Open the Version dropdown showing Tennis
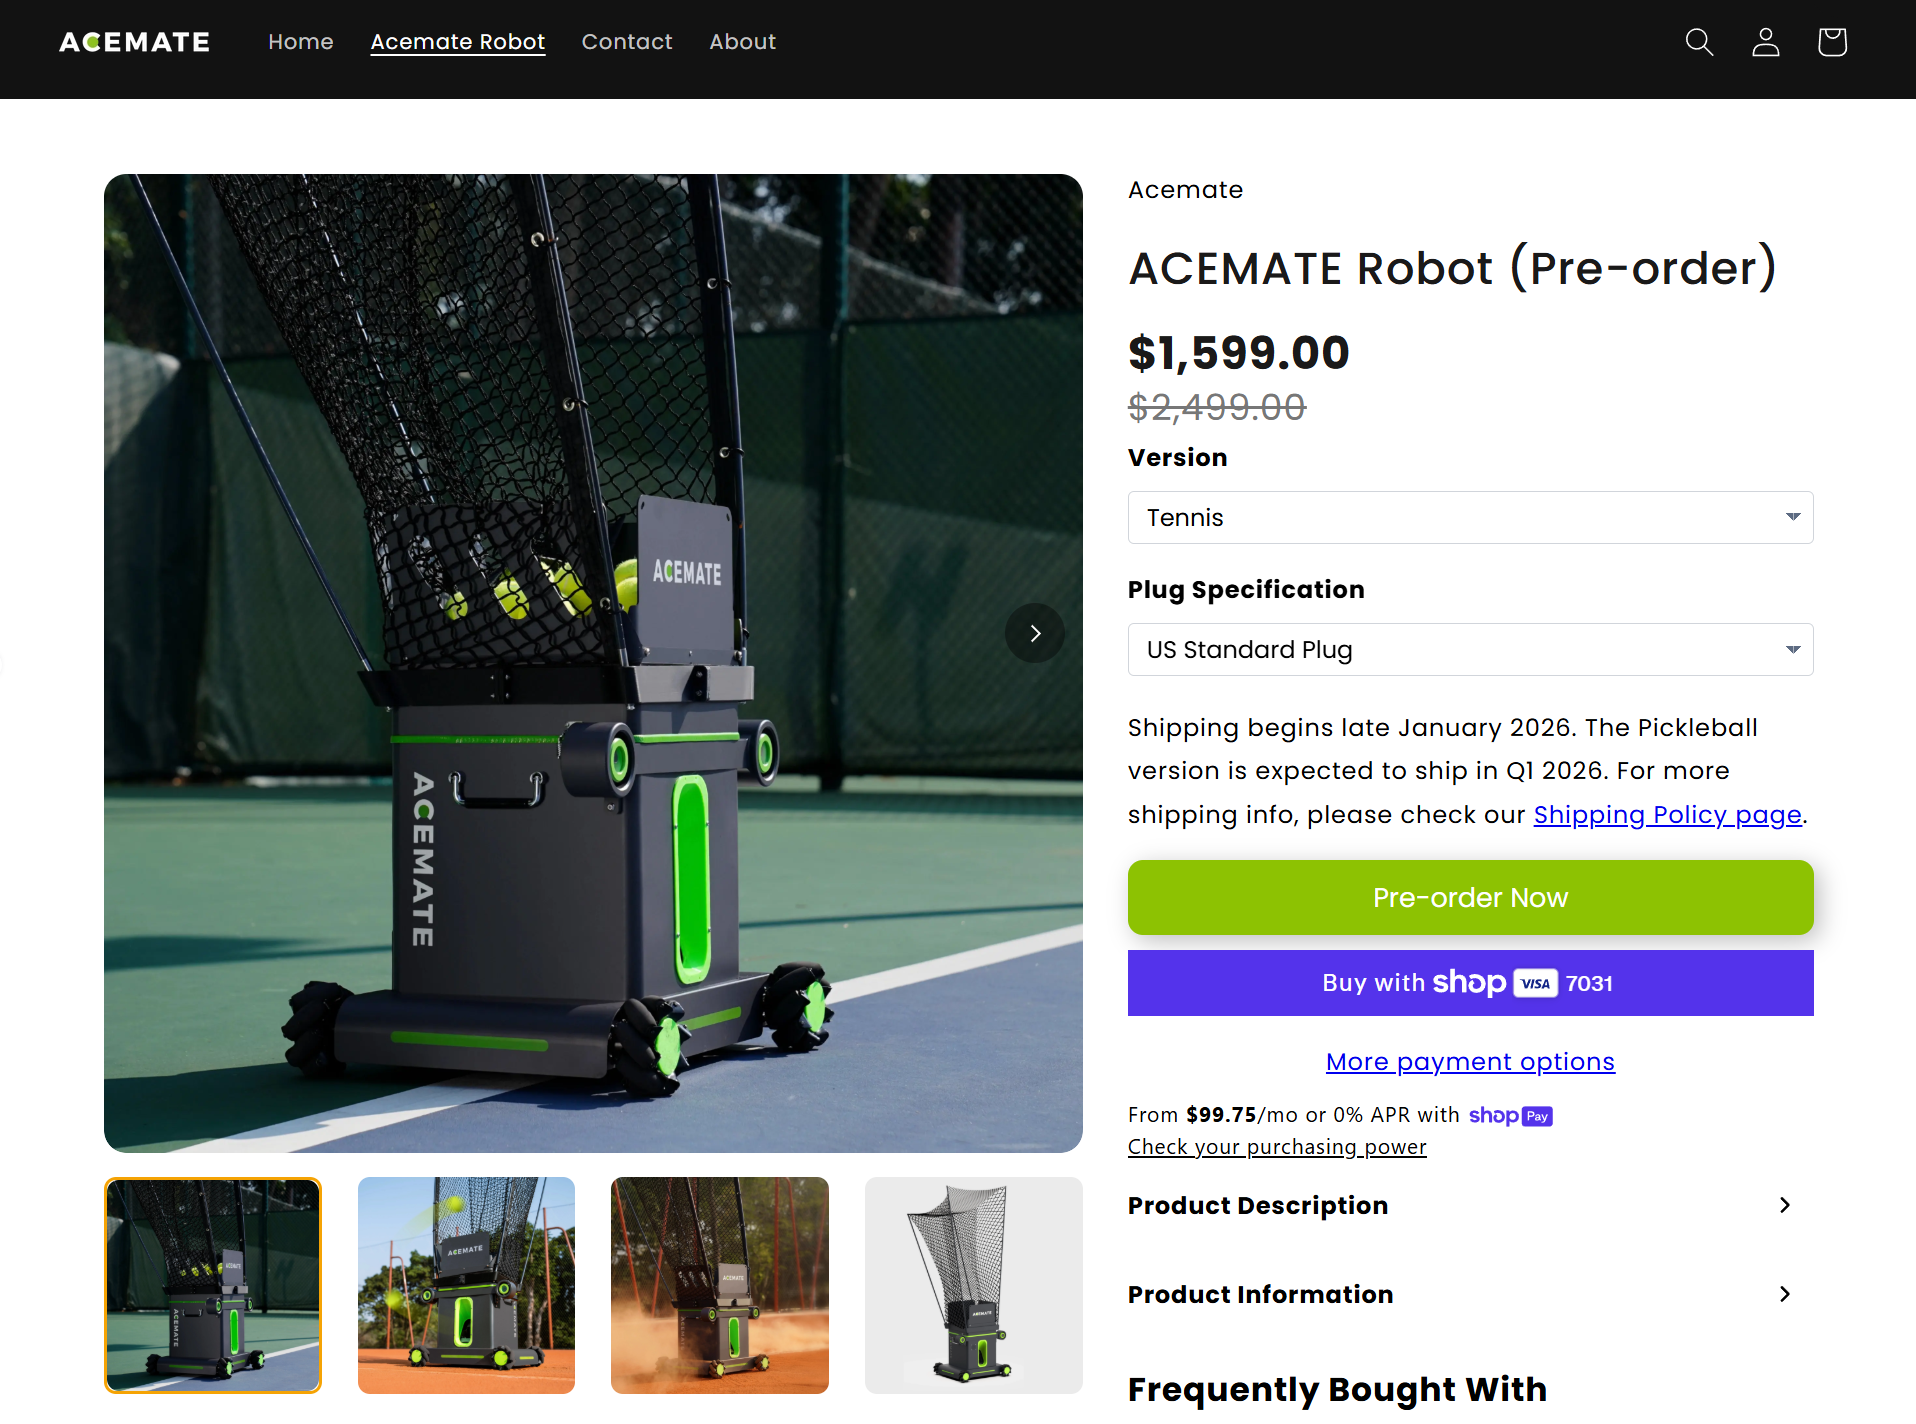Screen dimensions: 1916x1424 [1470, 517]
